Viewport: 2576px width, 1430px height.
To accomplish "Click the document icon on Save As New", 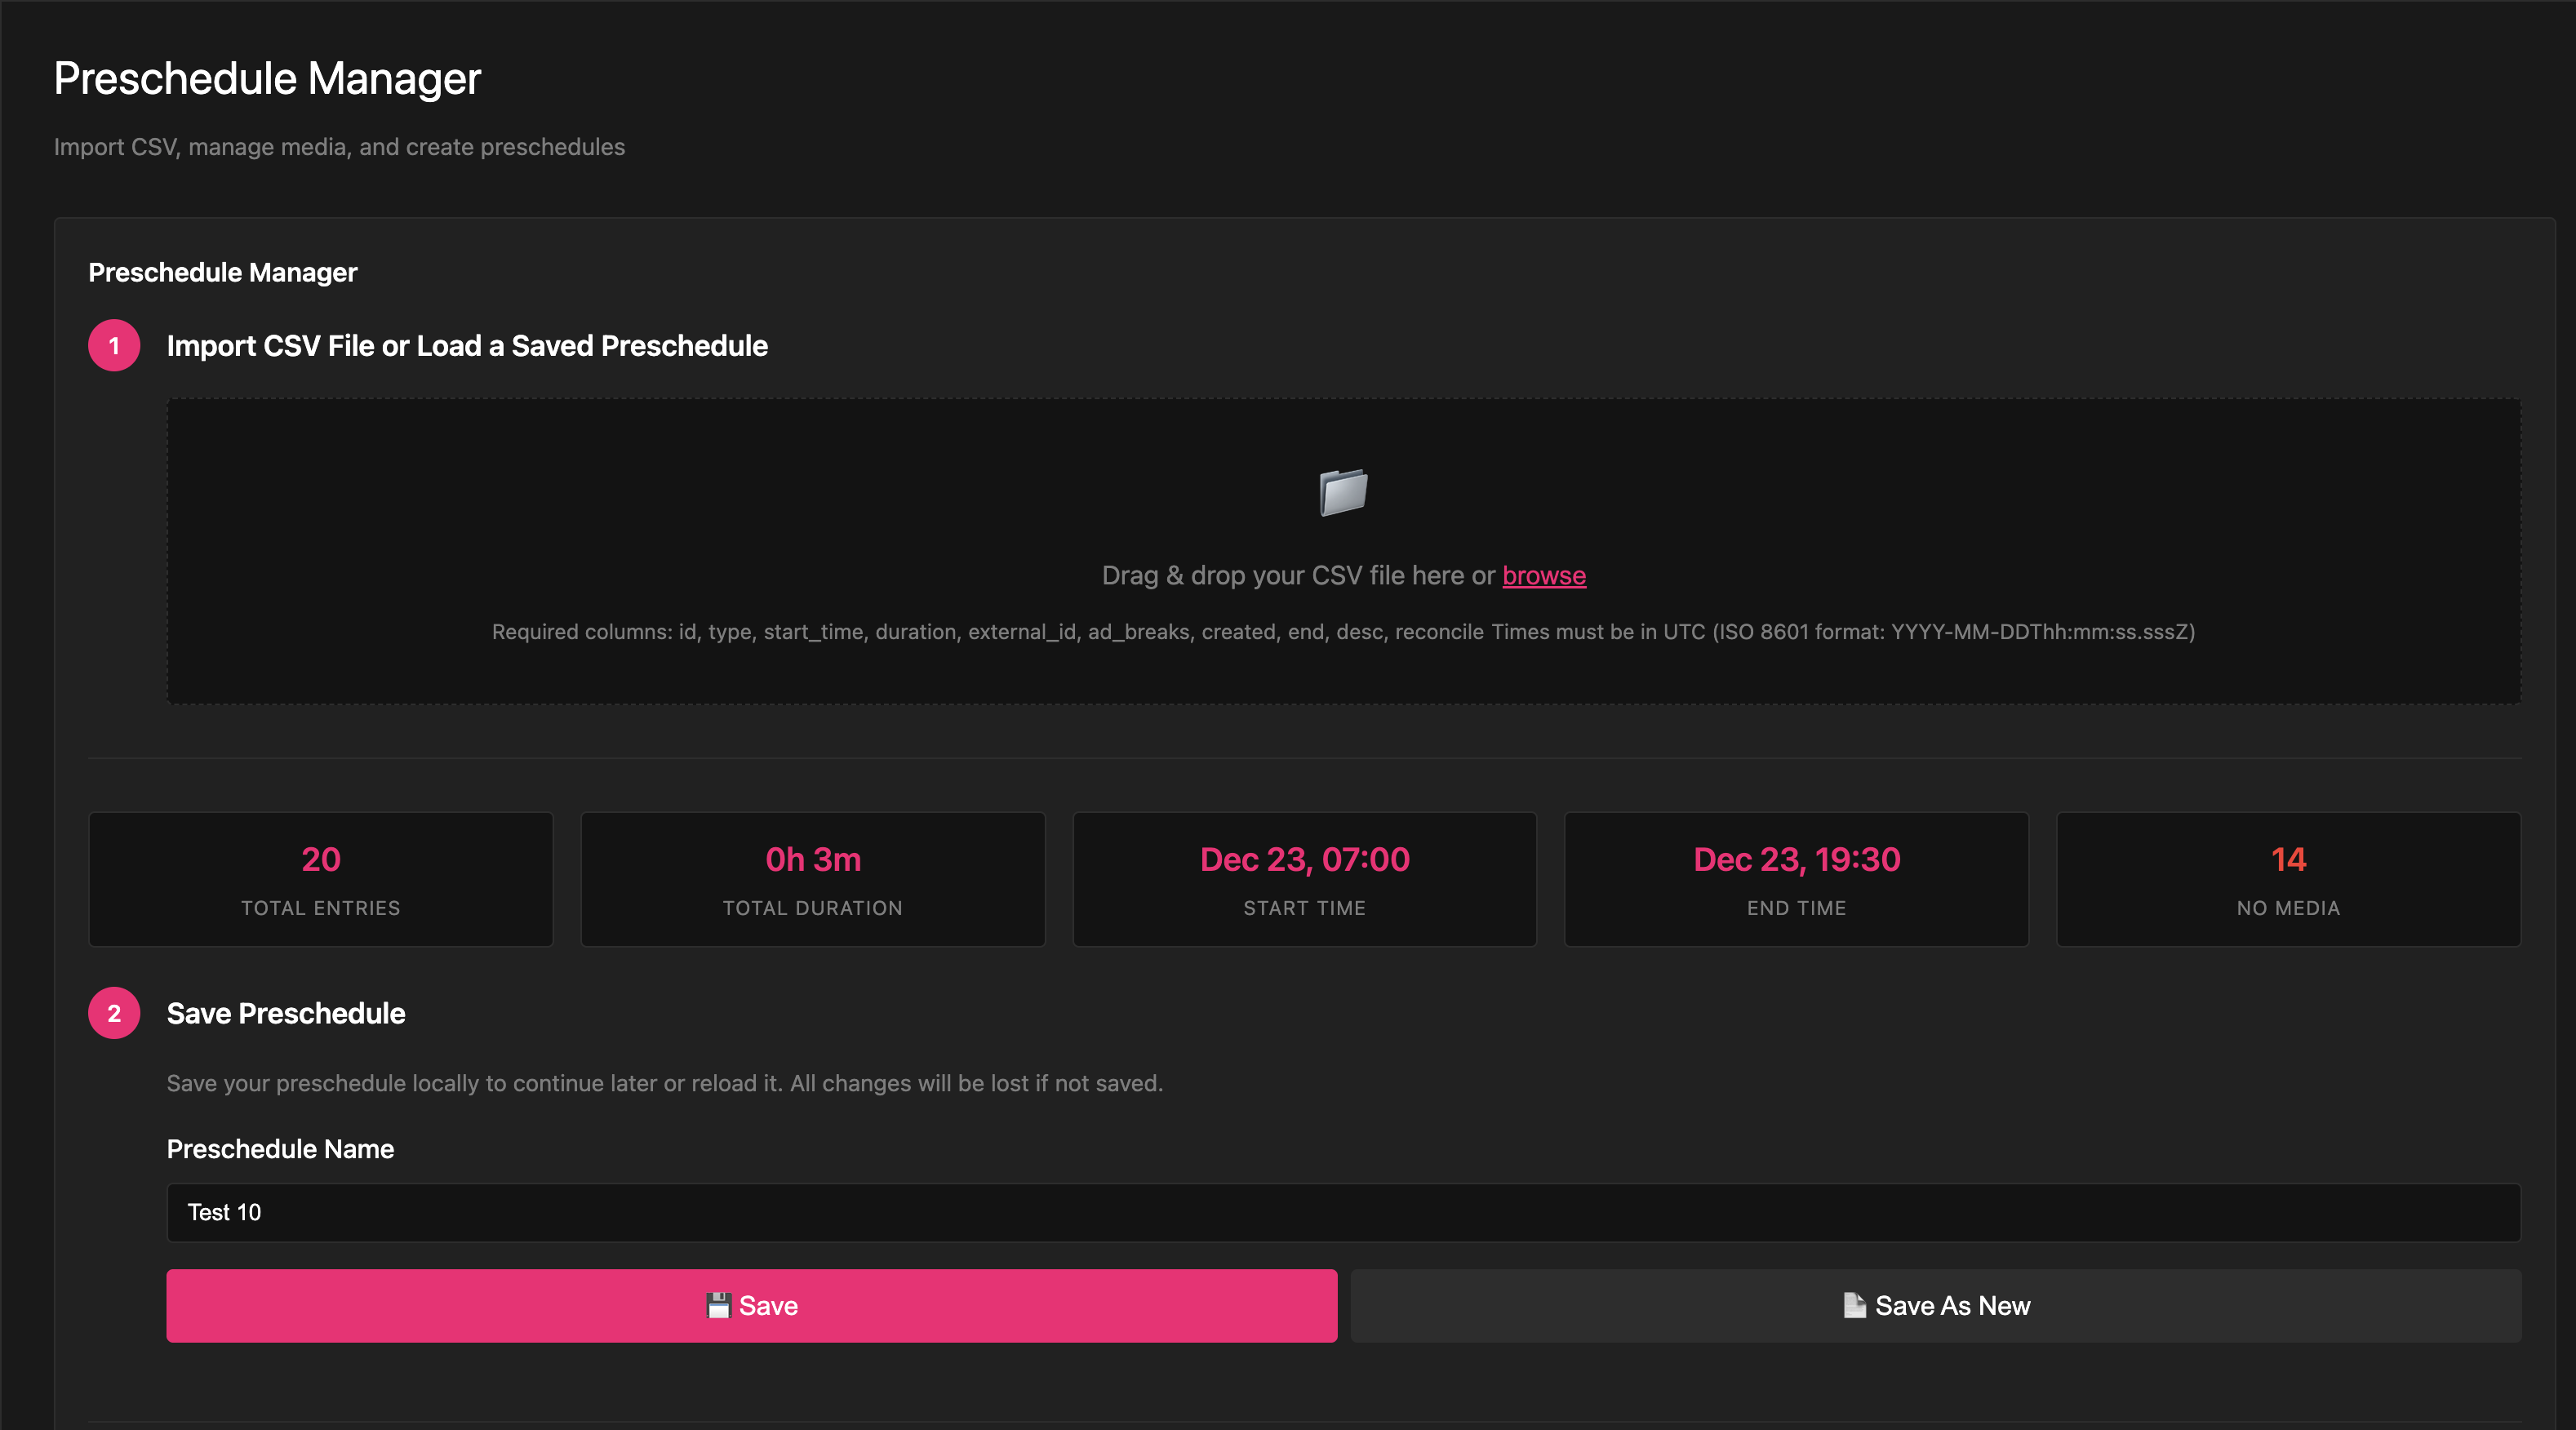I will [1854, 1305].
